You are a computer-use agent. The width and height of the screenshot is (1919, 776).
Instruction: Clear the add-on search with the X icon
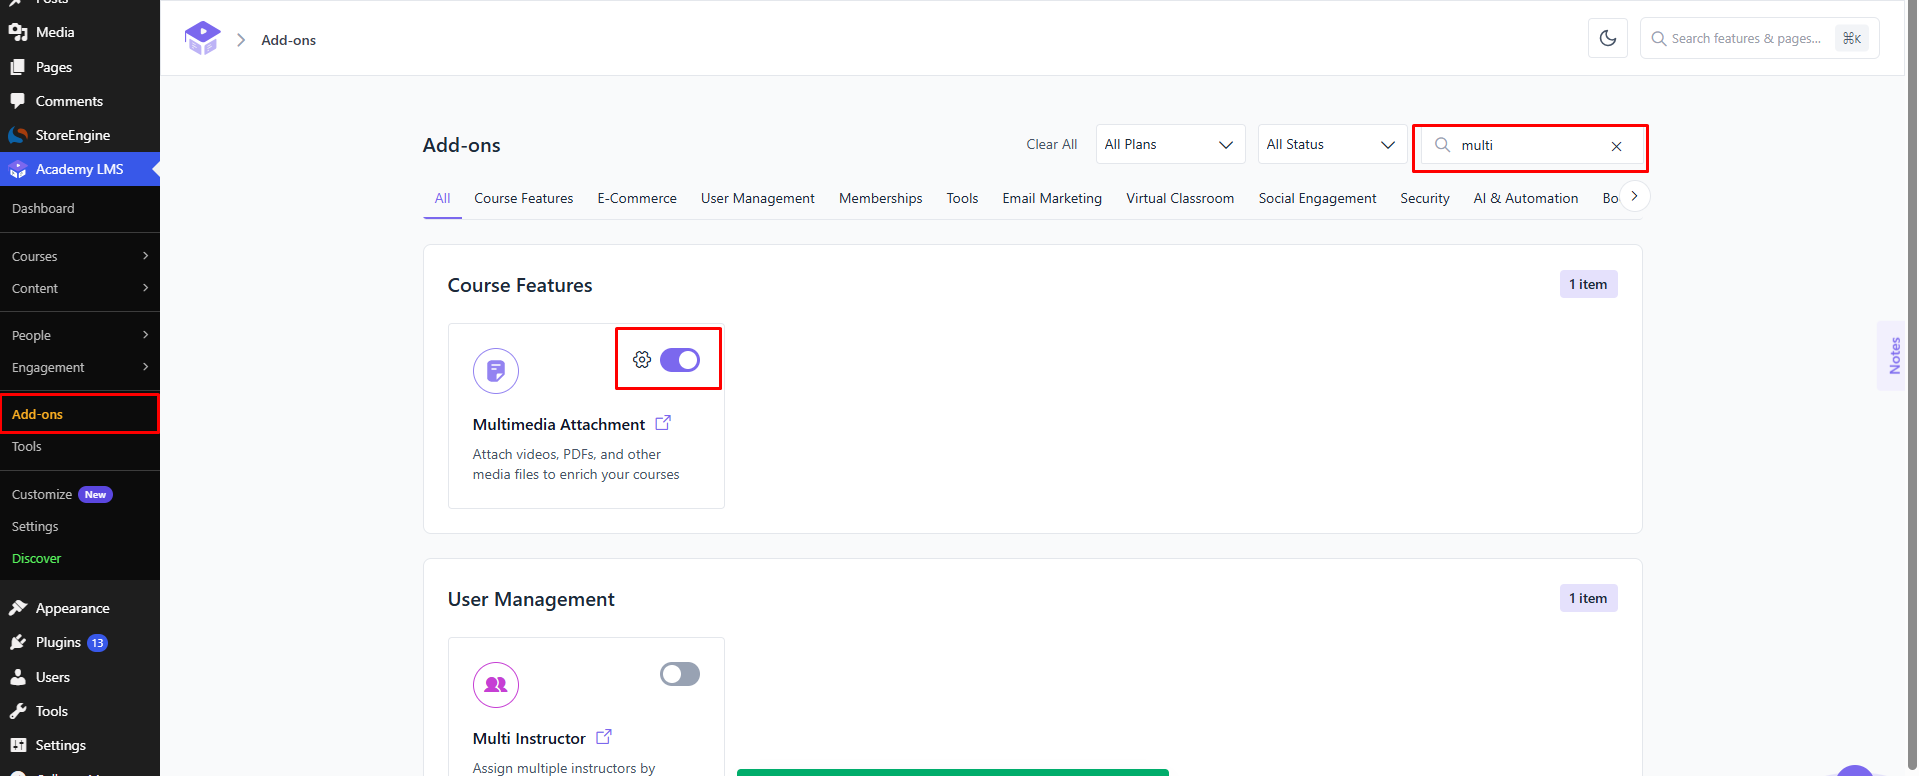1616,146
